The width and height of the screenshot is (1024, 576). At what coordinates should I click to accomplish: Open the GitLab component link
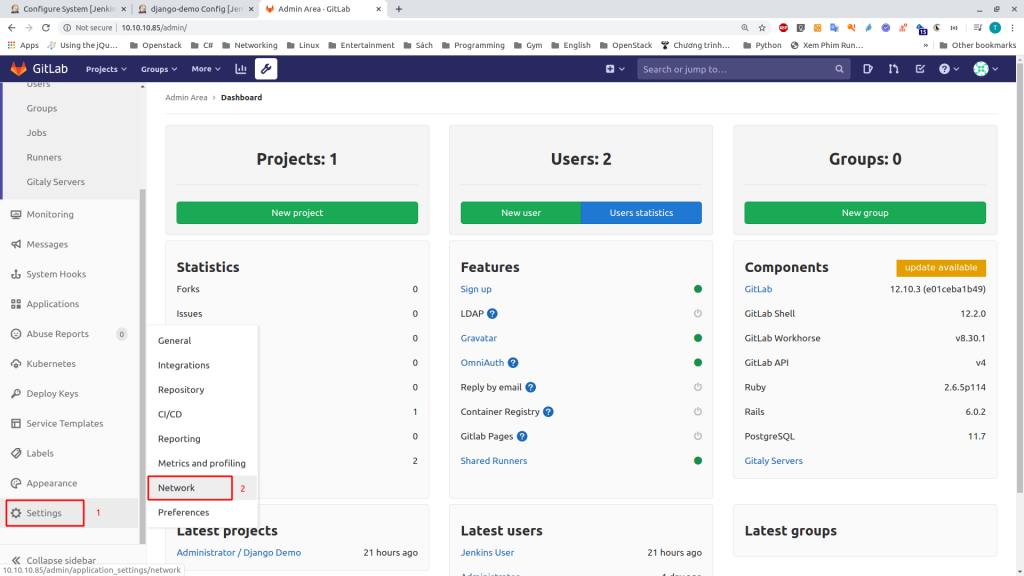(758, 289)
